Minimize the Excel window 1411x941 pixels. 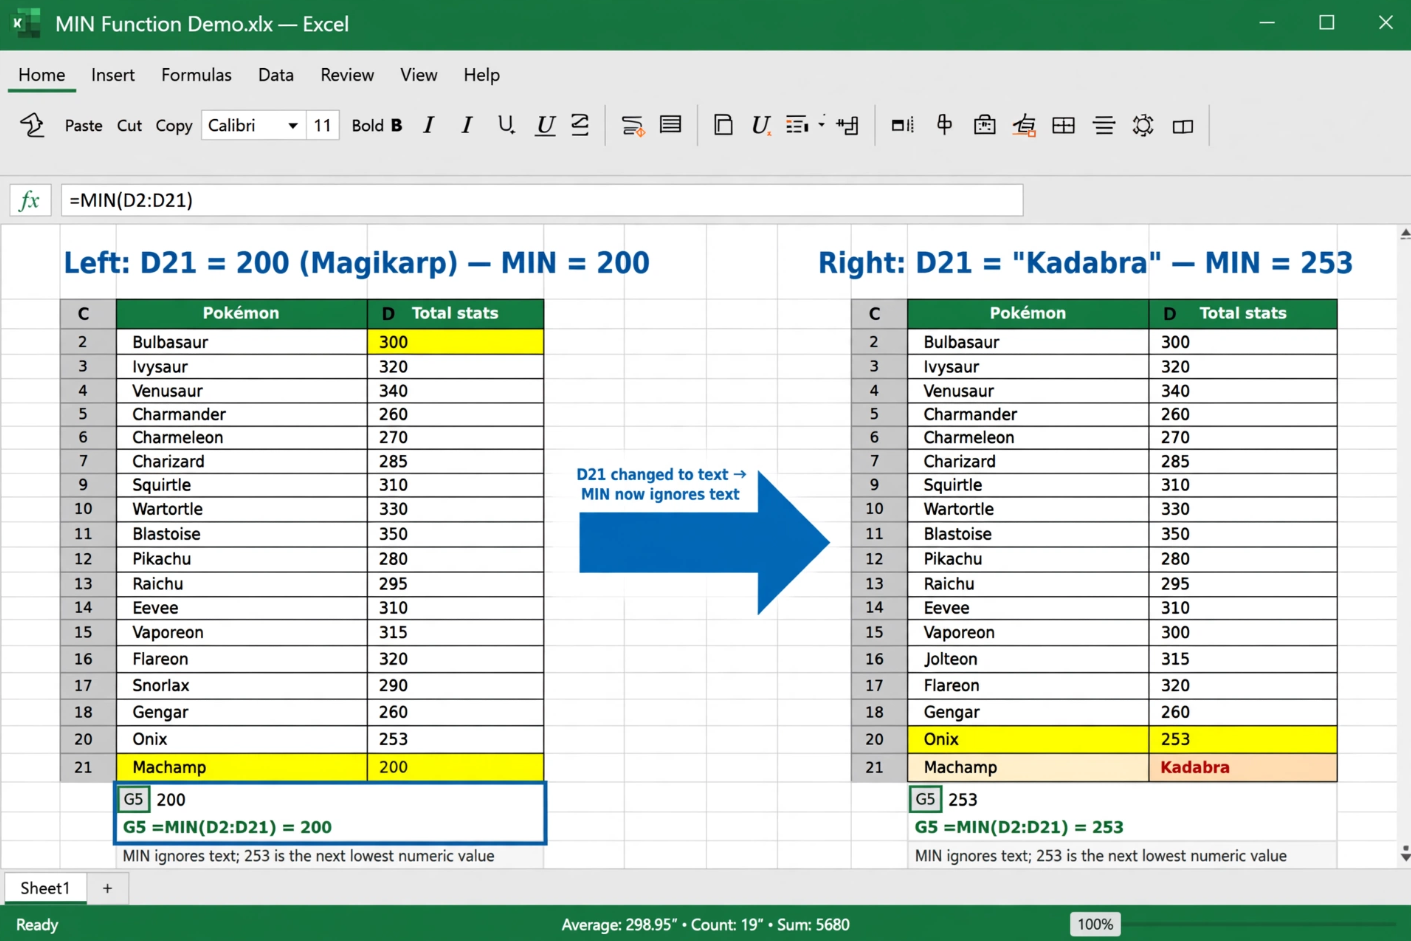coord(1267,23)
